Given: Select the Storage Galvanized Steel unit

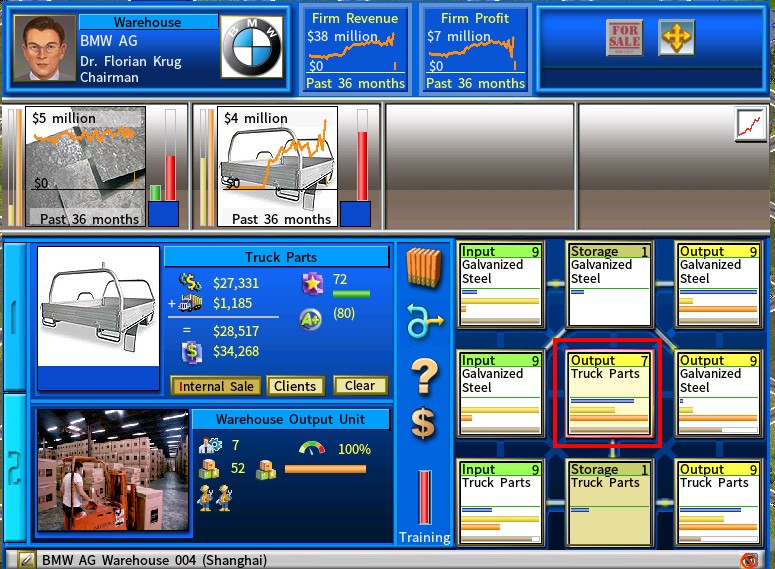Looking at the screenshot, I should 609,284.
